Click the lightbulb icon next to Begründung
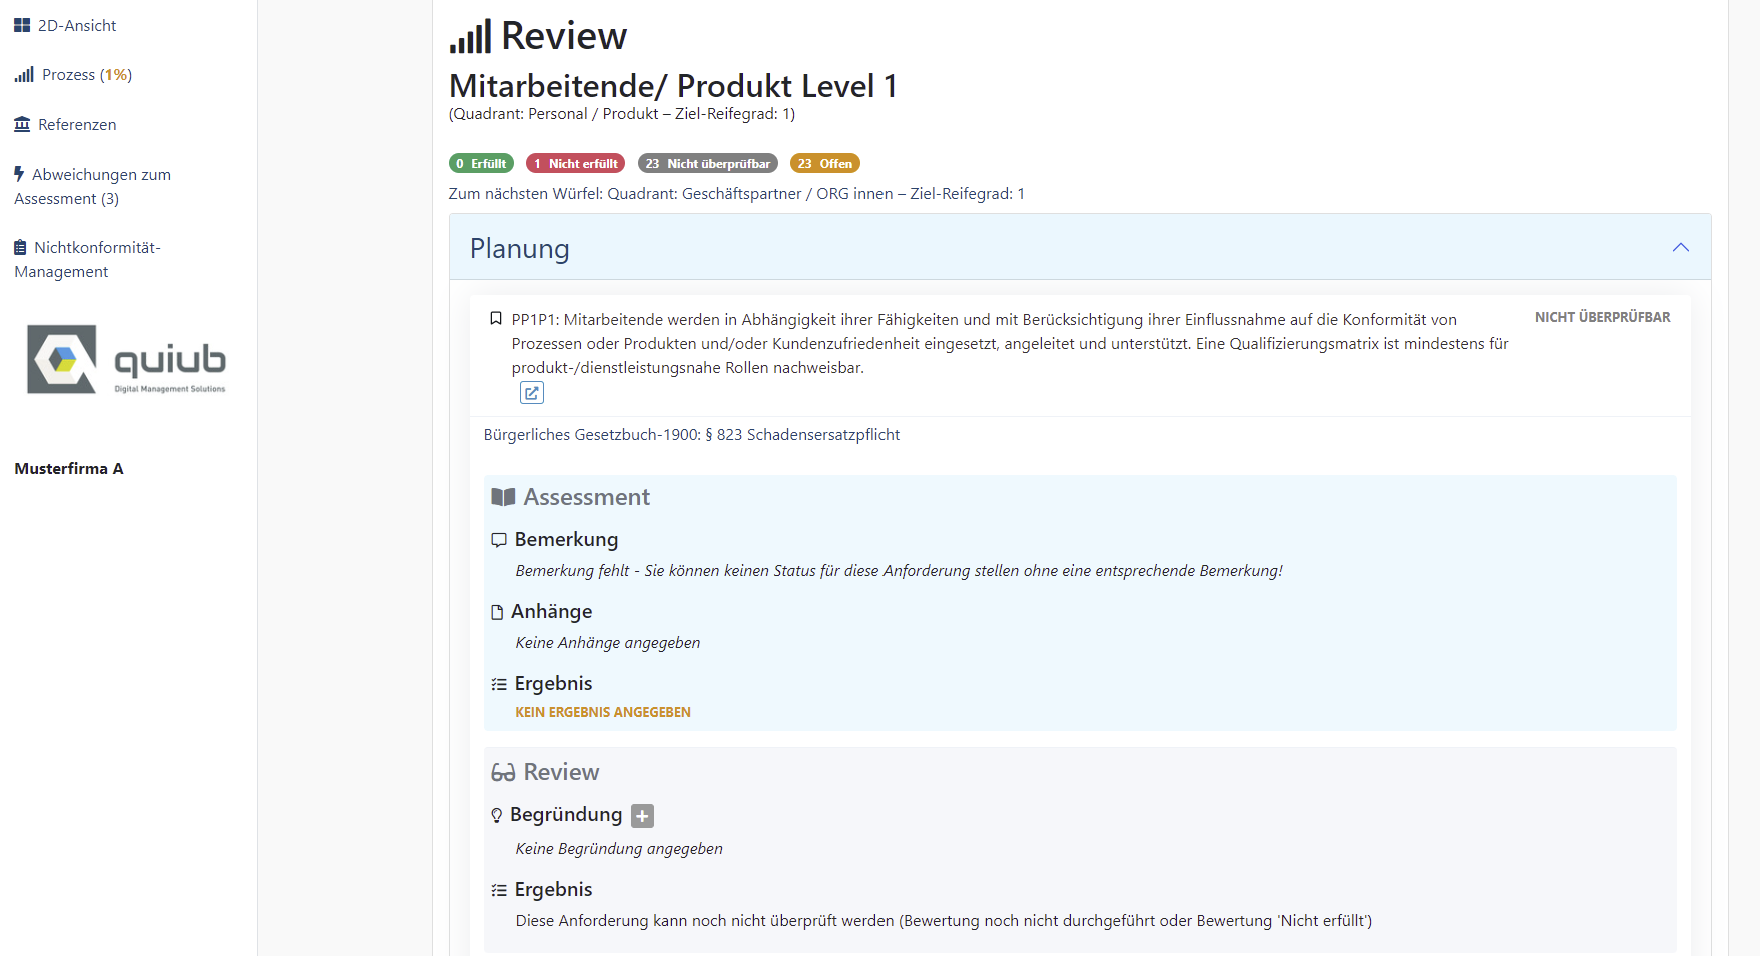This screenshot has width=1760, height=956. coord(498,814)
